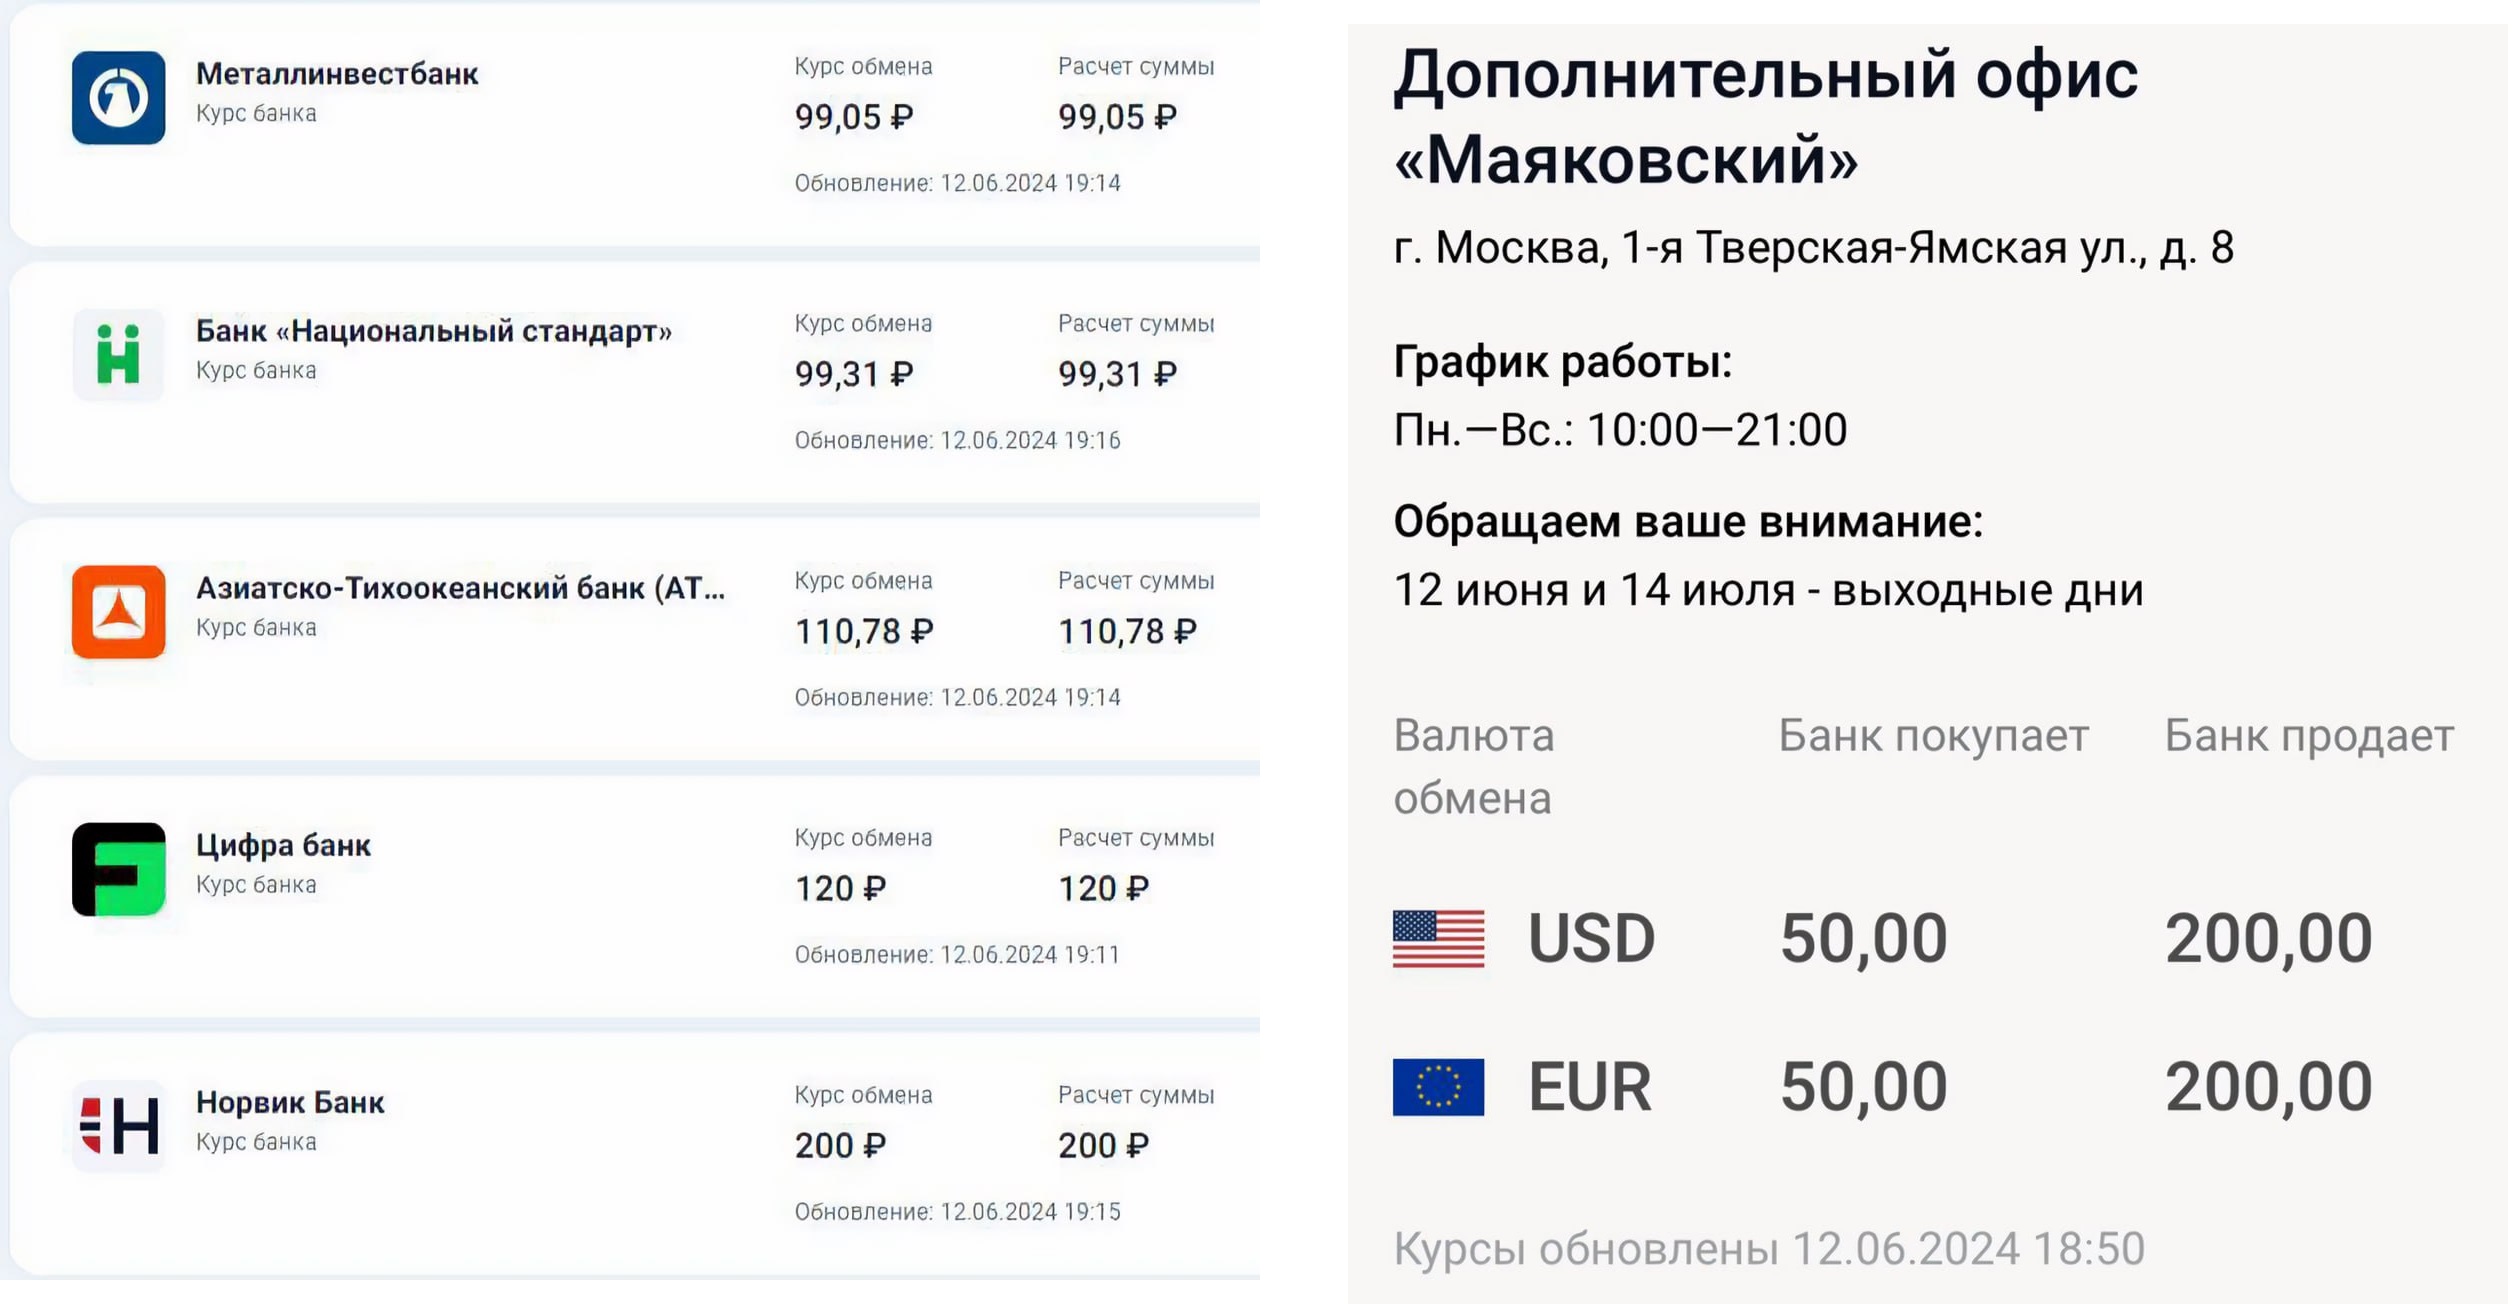Screen dimensions: 2512x1312
Task: Click Норвик Банк exchange rate 200 ₽
Action: 840,1146
